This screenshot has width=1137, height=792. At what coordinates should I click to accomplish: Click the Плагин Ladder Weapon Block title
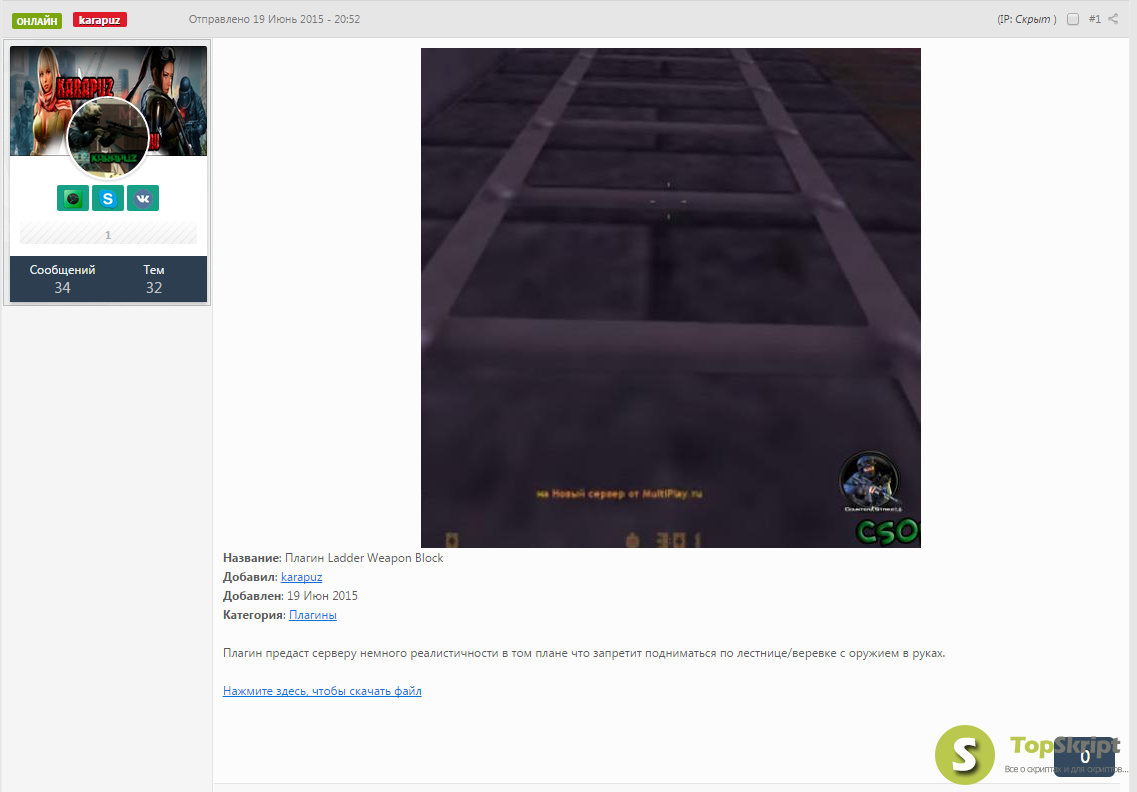pyautogui.click(x=363, y=558)
